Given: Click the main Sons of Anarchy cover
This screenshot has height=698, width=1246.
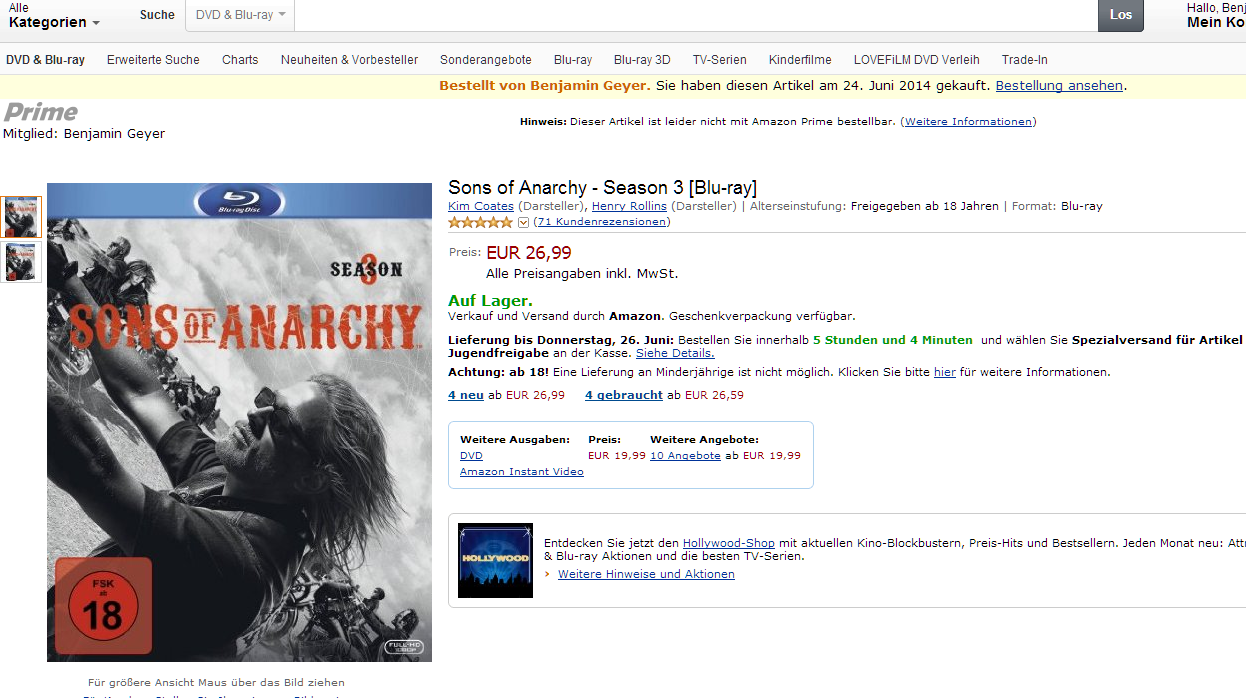Looking at the screenshot, I should click(239, 422).
